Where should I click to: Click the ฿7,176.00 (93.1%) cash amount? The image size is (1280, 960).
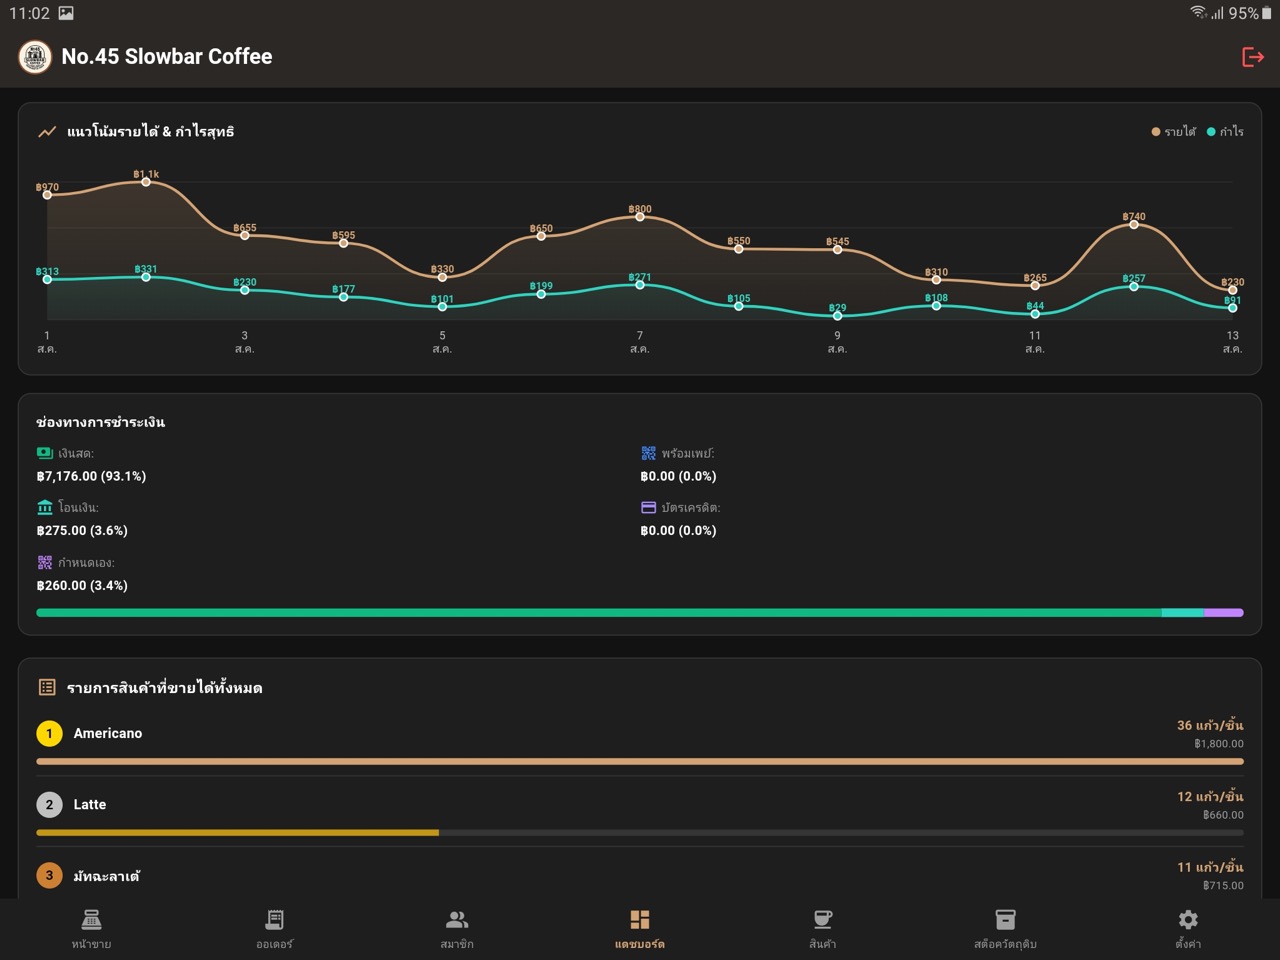91,476
